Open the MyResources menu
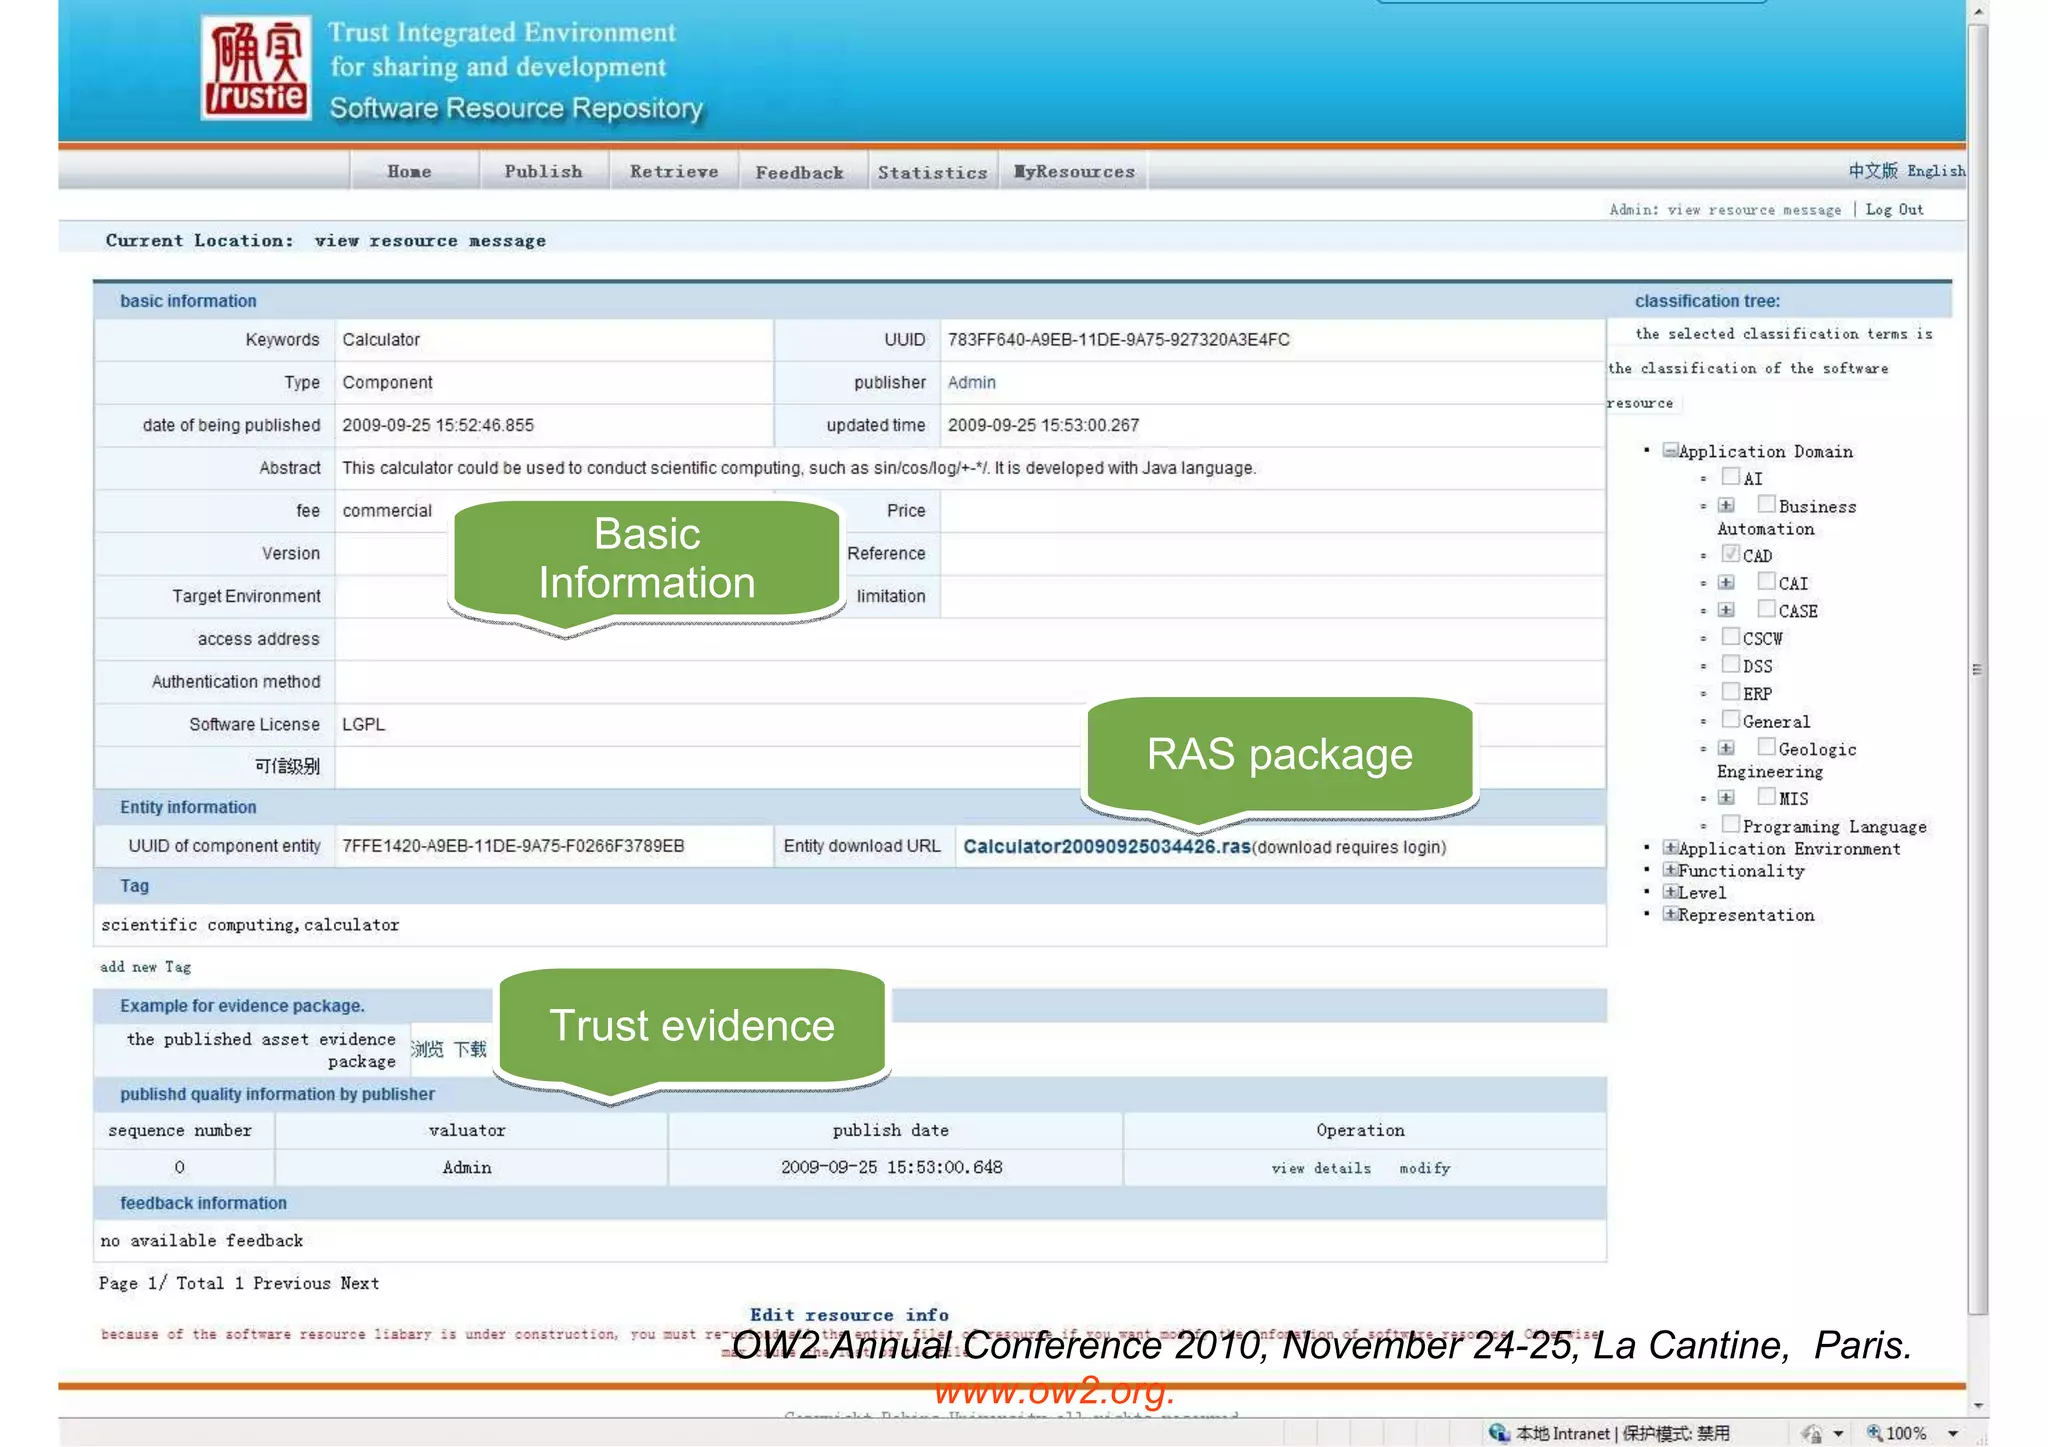The height and width of the screenshot is (1447, 2048). (x=1074, y=172)
